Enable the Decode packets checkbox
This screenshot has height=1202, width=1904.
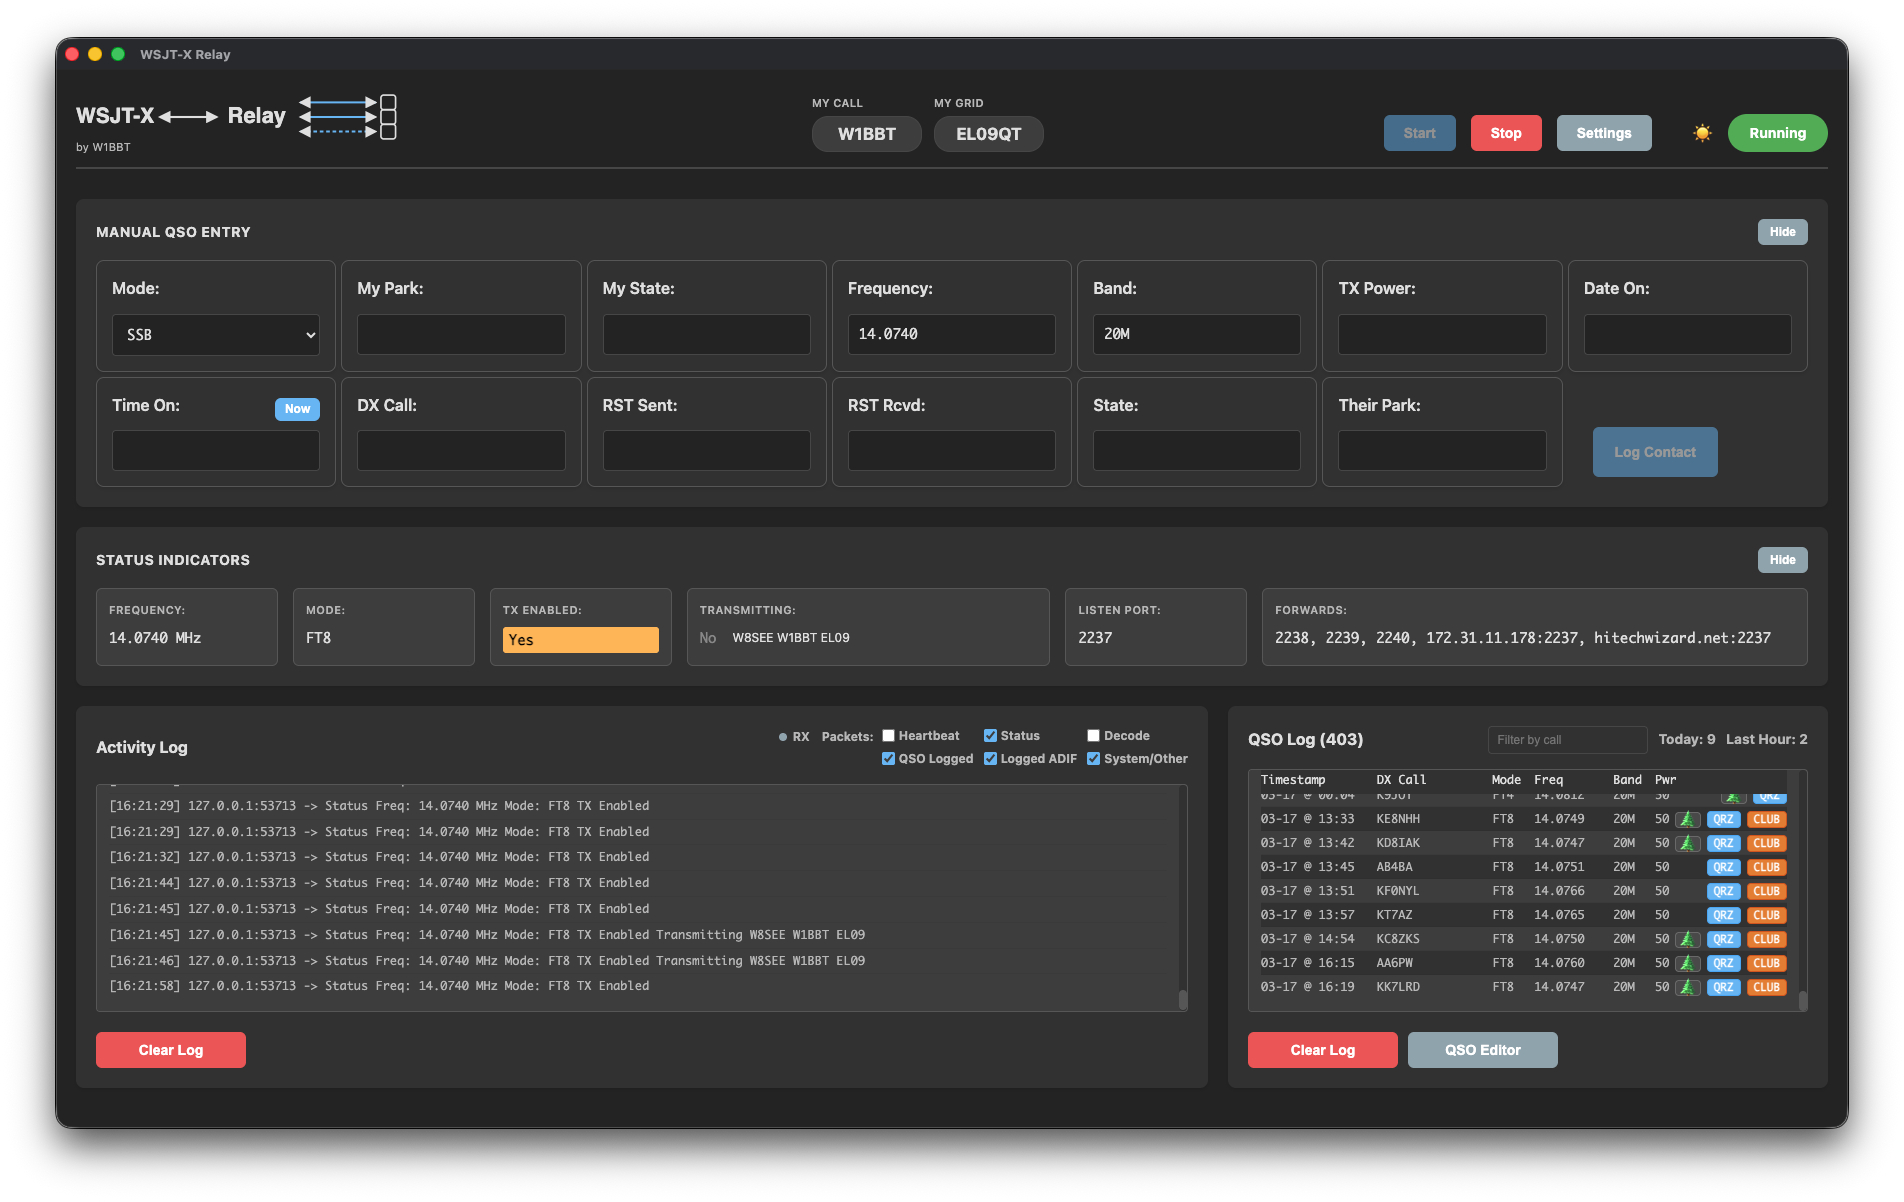pos(1093,736)
